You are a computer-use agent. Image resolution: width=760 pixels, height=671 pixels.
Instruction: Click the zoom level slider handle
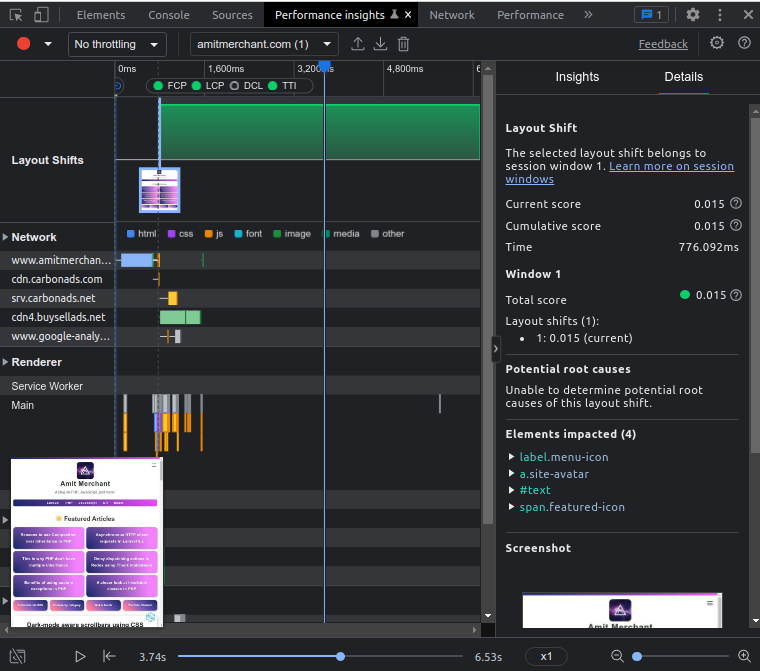pos(637,656)
